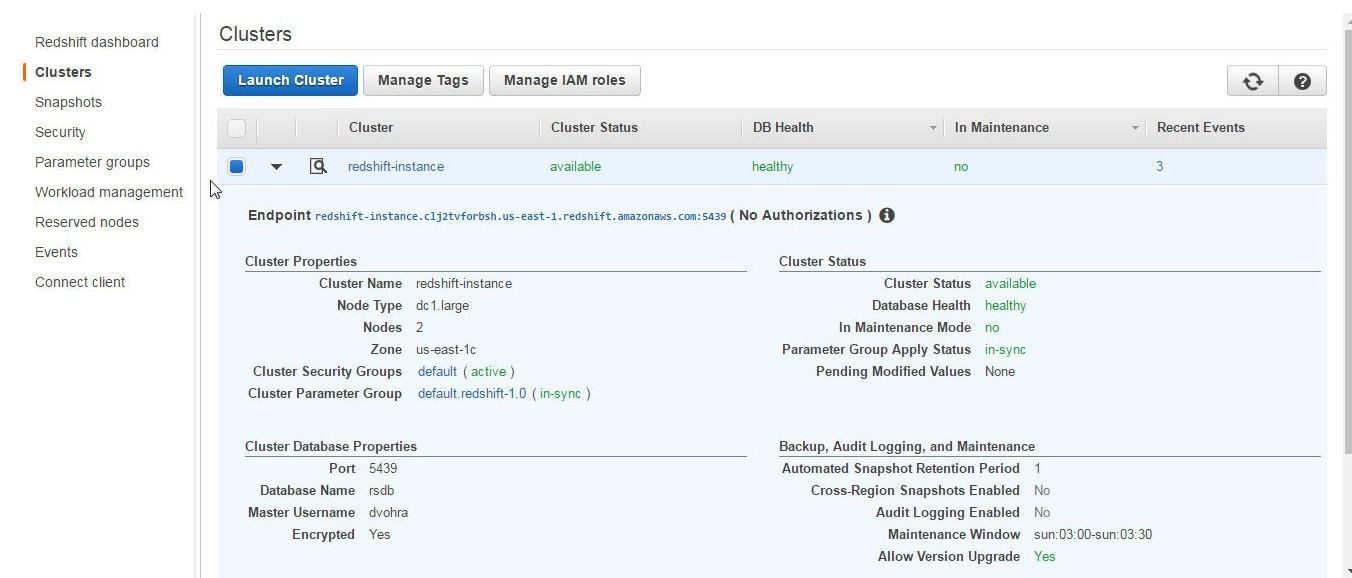The image size is (1352, 578).
Task: Click the Allow Version Upgrade Yes value
Action: point(1045,556)
